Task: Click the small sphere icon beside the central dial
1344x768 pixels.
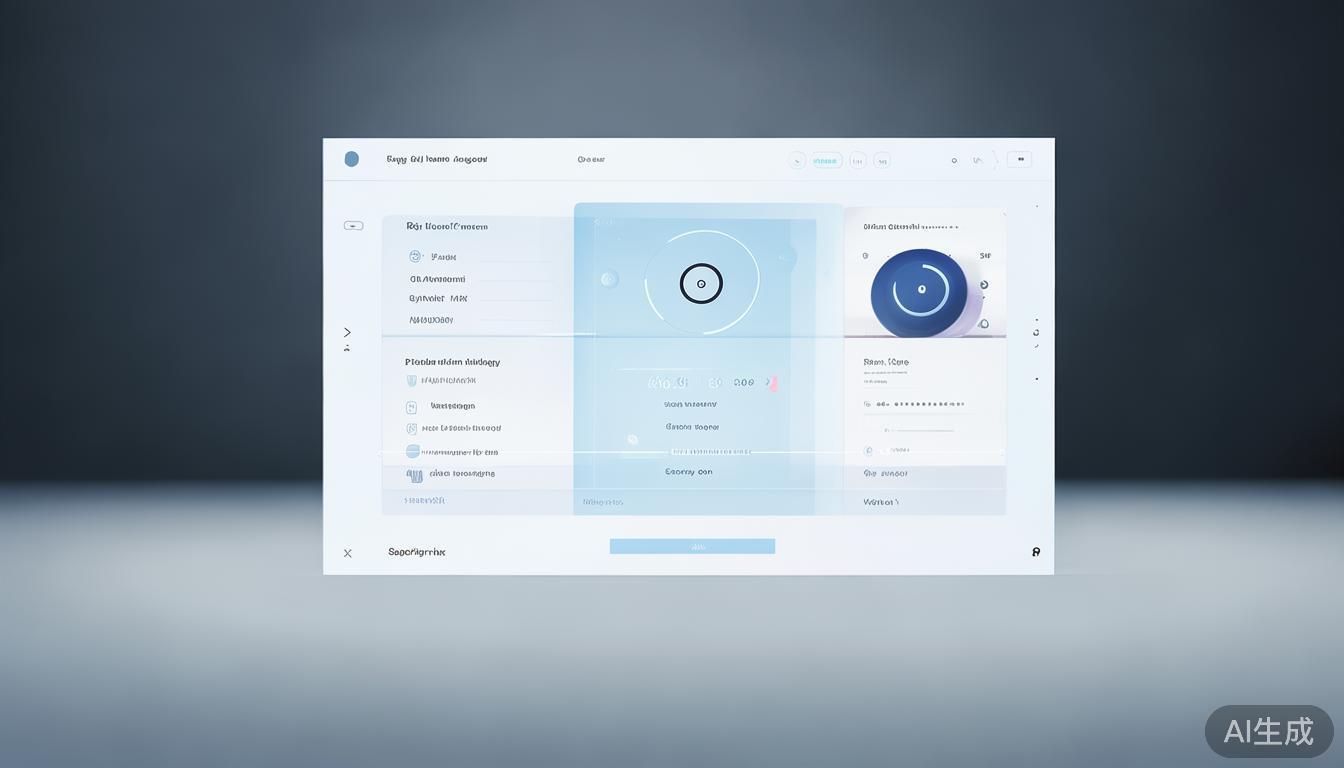Action: click(x=608, y=279)
